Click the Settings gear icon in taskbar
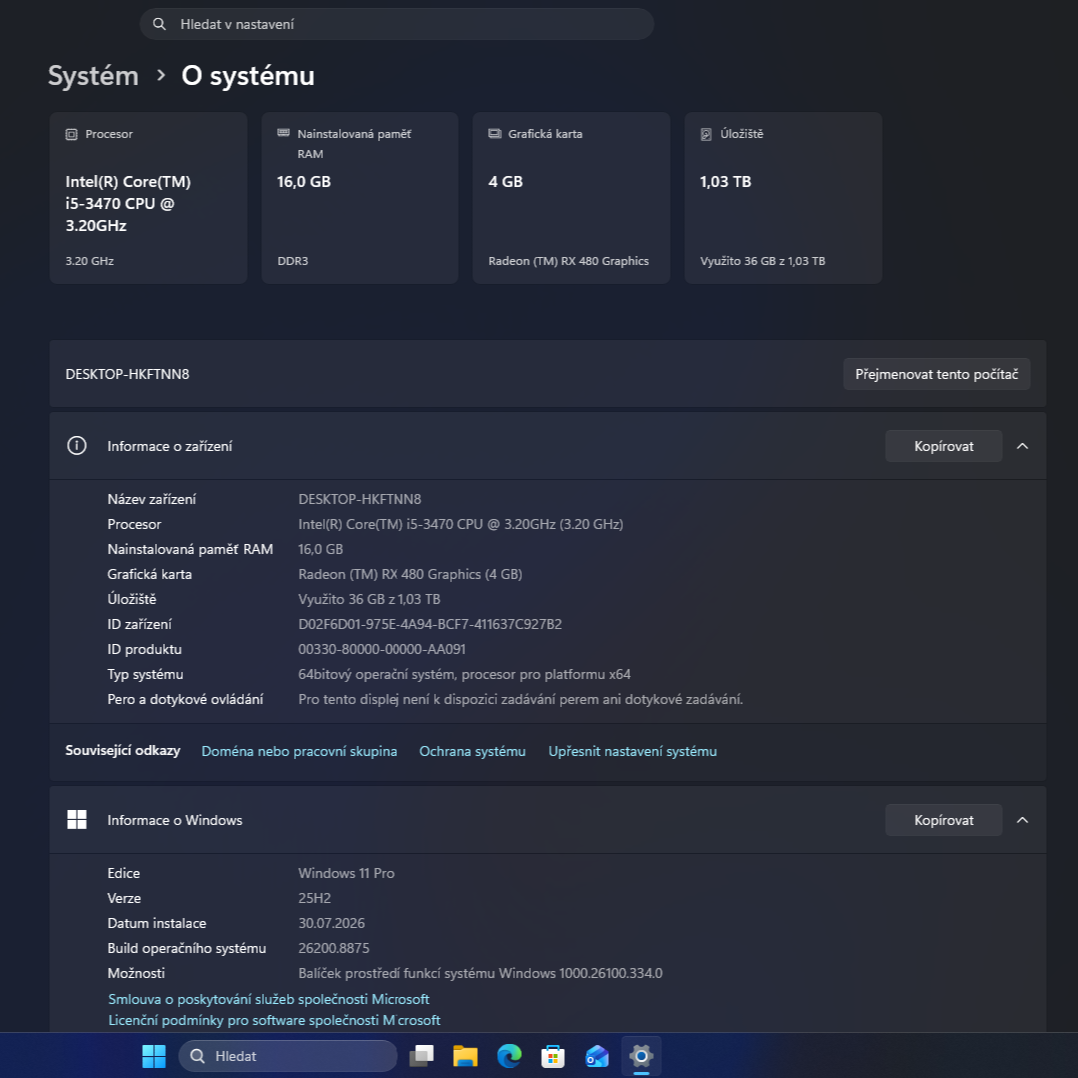 click(x=641, y=1056)
